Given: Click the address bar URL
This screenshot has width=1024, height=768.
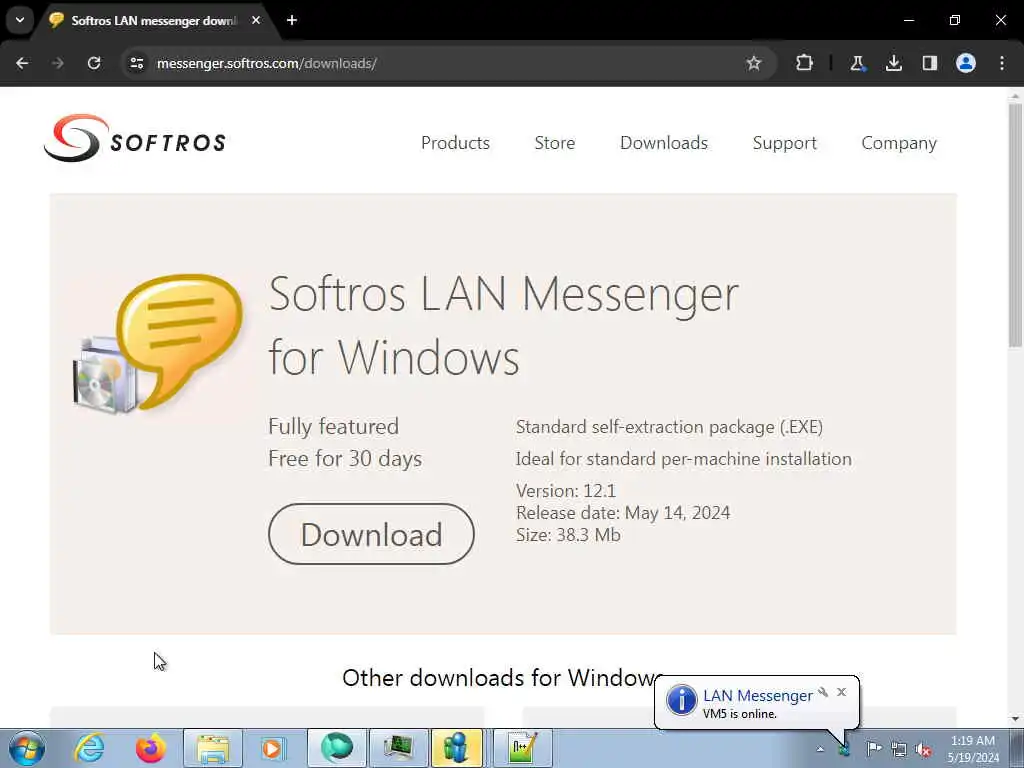Looking at the screenshot, I should click(266, 63).
